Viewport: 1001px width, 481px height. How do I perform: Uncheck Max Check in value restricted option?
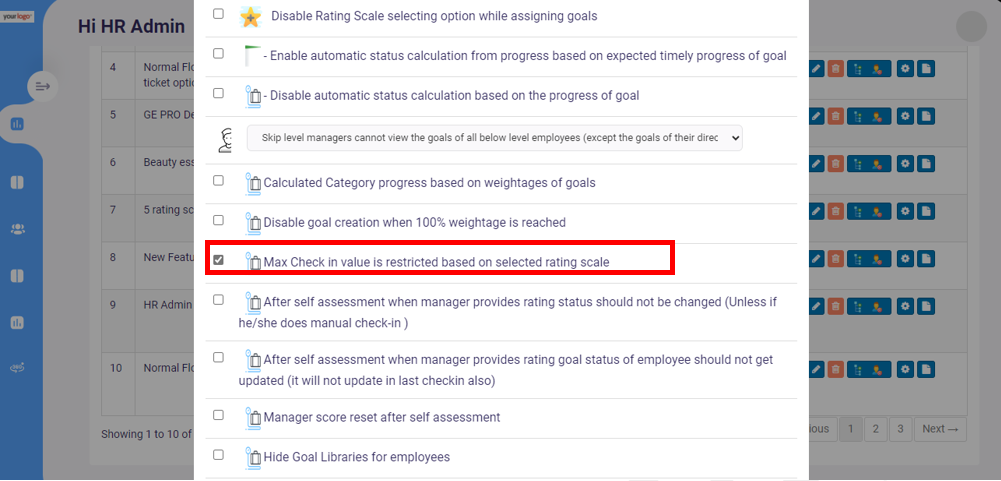click(x=218, y=260)
